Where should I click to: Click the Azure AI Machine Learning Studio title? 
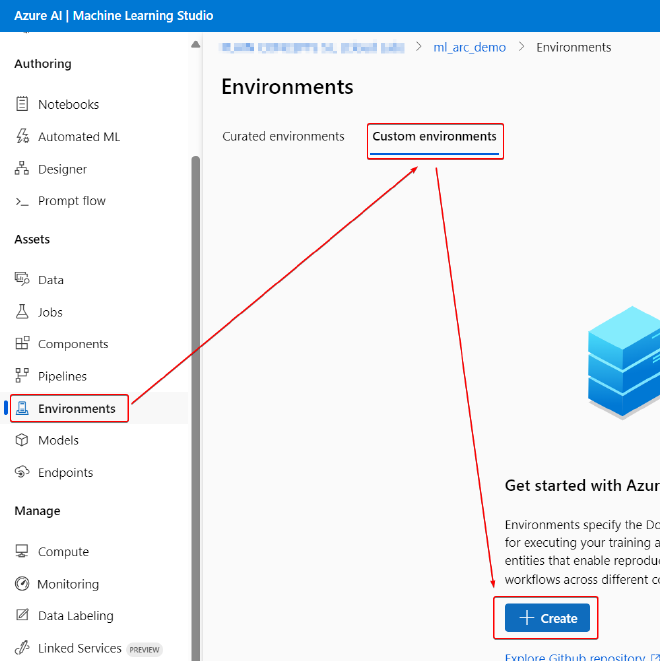click(113, 16)
